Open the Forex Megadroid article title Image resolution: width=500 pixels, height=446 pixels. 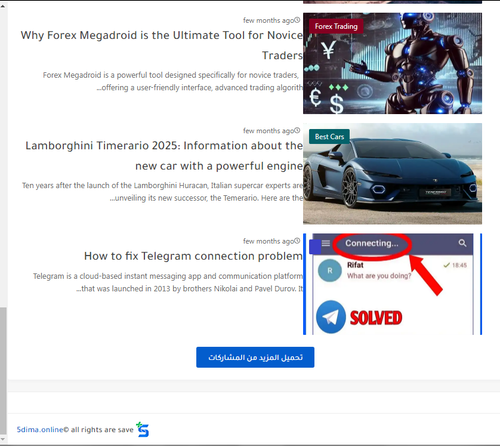point(162,45)
